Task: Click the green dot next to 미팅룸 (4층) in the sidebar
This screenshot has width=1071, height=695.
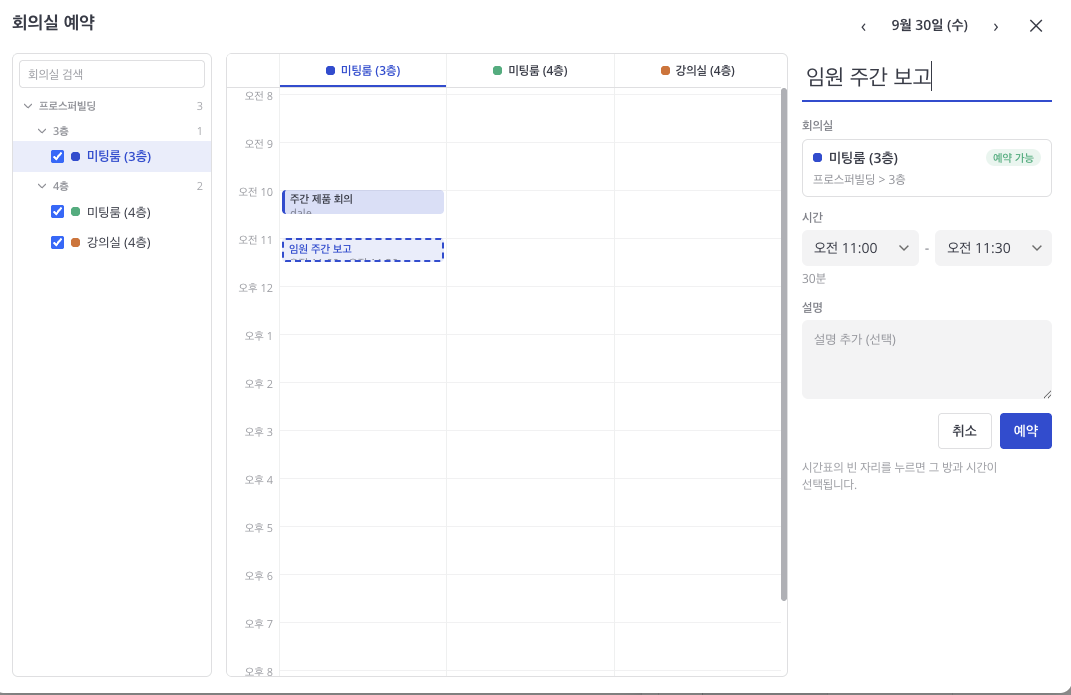Action: point(76,212)
